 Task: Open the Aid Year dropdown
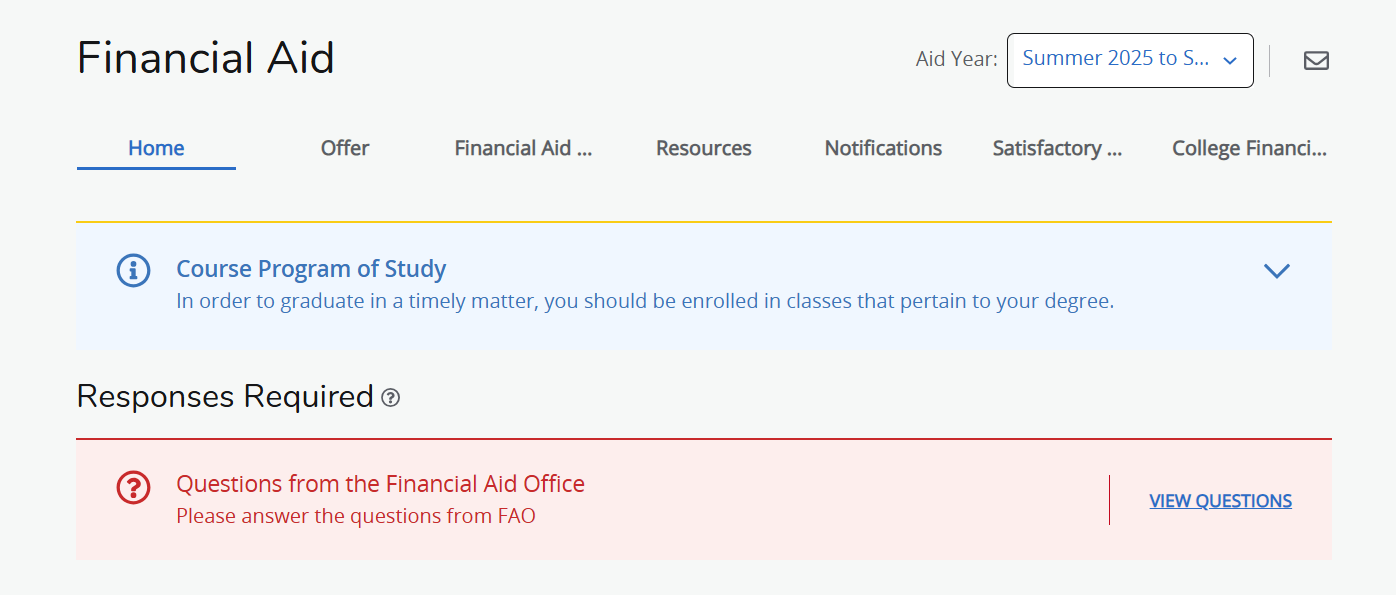(1129, 60)
